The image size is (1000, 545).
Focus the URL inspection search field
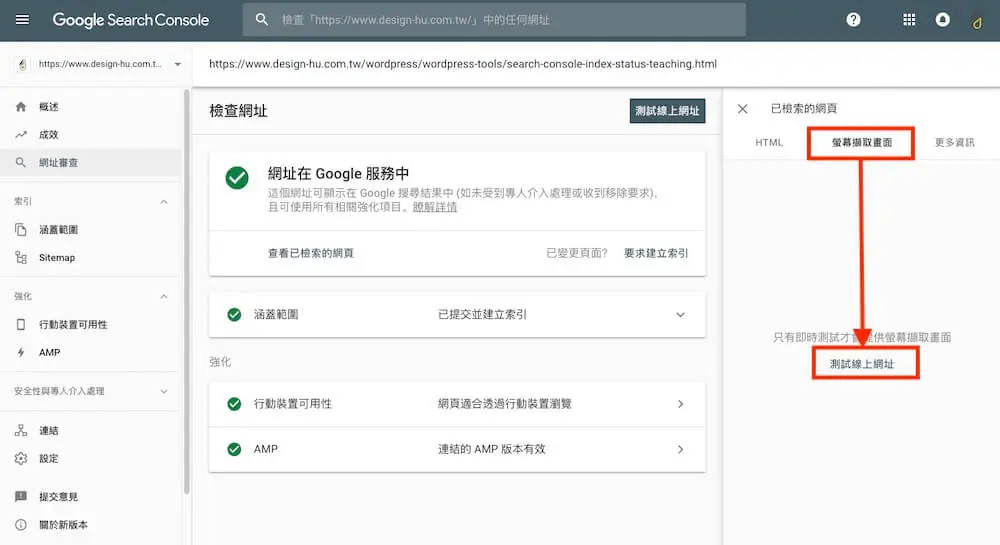[494, 20]
